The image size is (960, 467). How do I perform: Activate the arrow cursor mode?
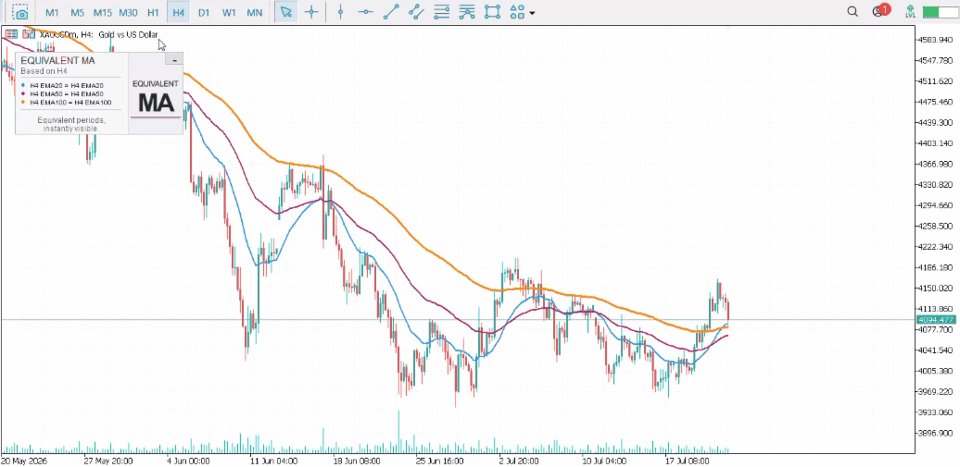[x=285, y=12]
